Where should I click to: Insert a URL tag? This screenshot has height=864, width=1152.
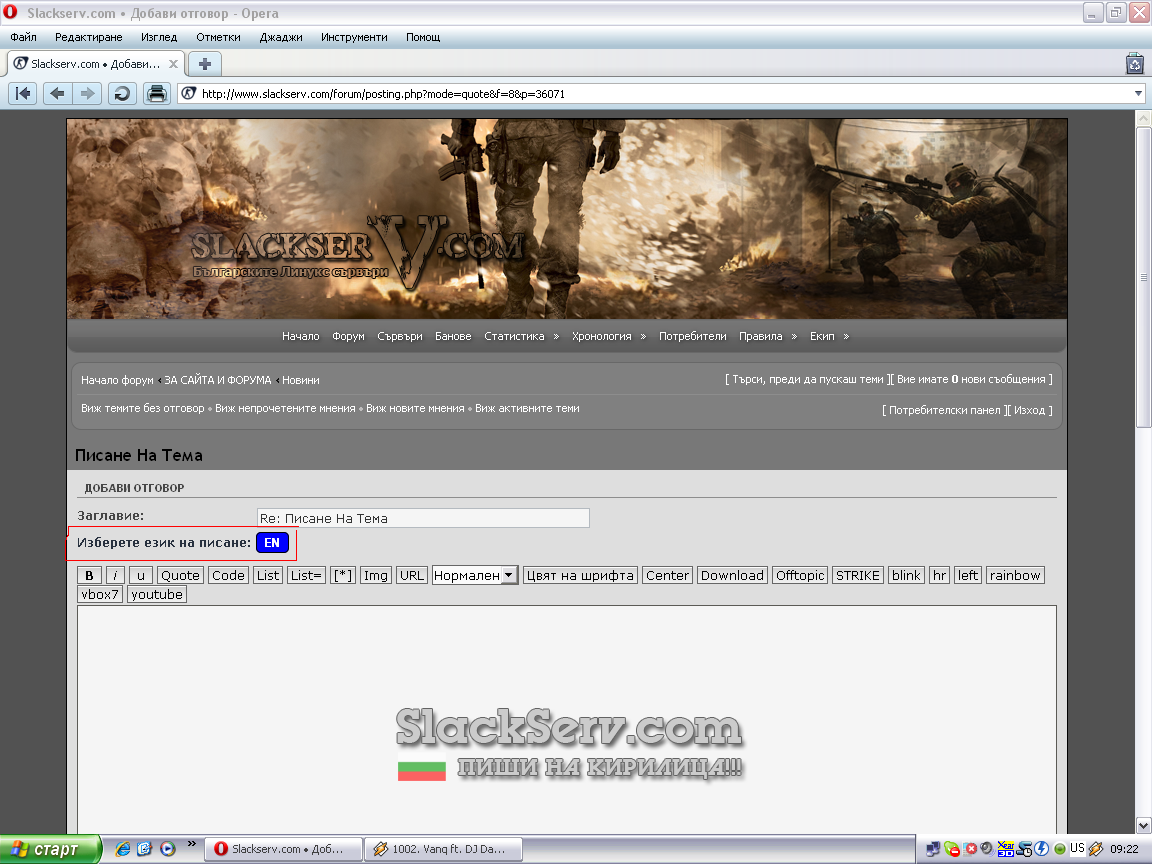click(x=411, y=575)
